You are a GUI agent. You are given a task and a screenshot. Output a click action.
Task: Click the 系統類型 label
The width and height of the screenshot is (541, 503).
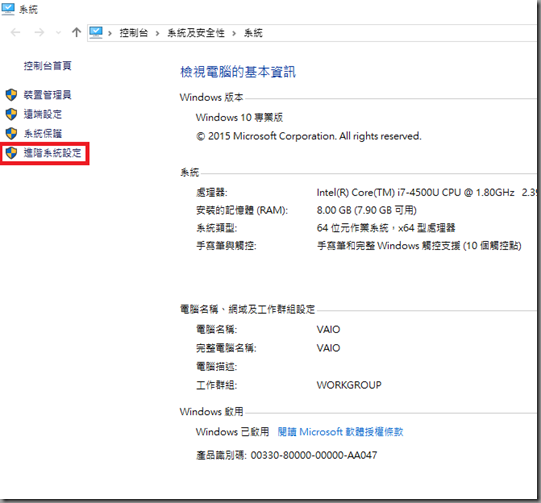[x=216, y=228]
